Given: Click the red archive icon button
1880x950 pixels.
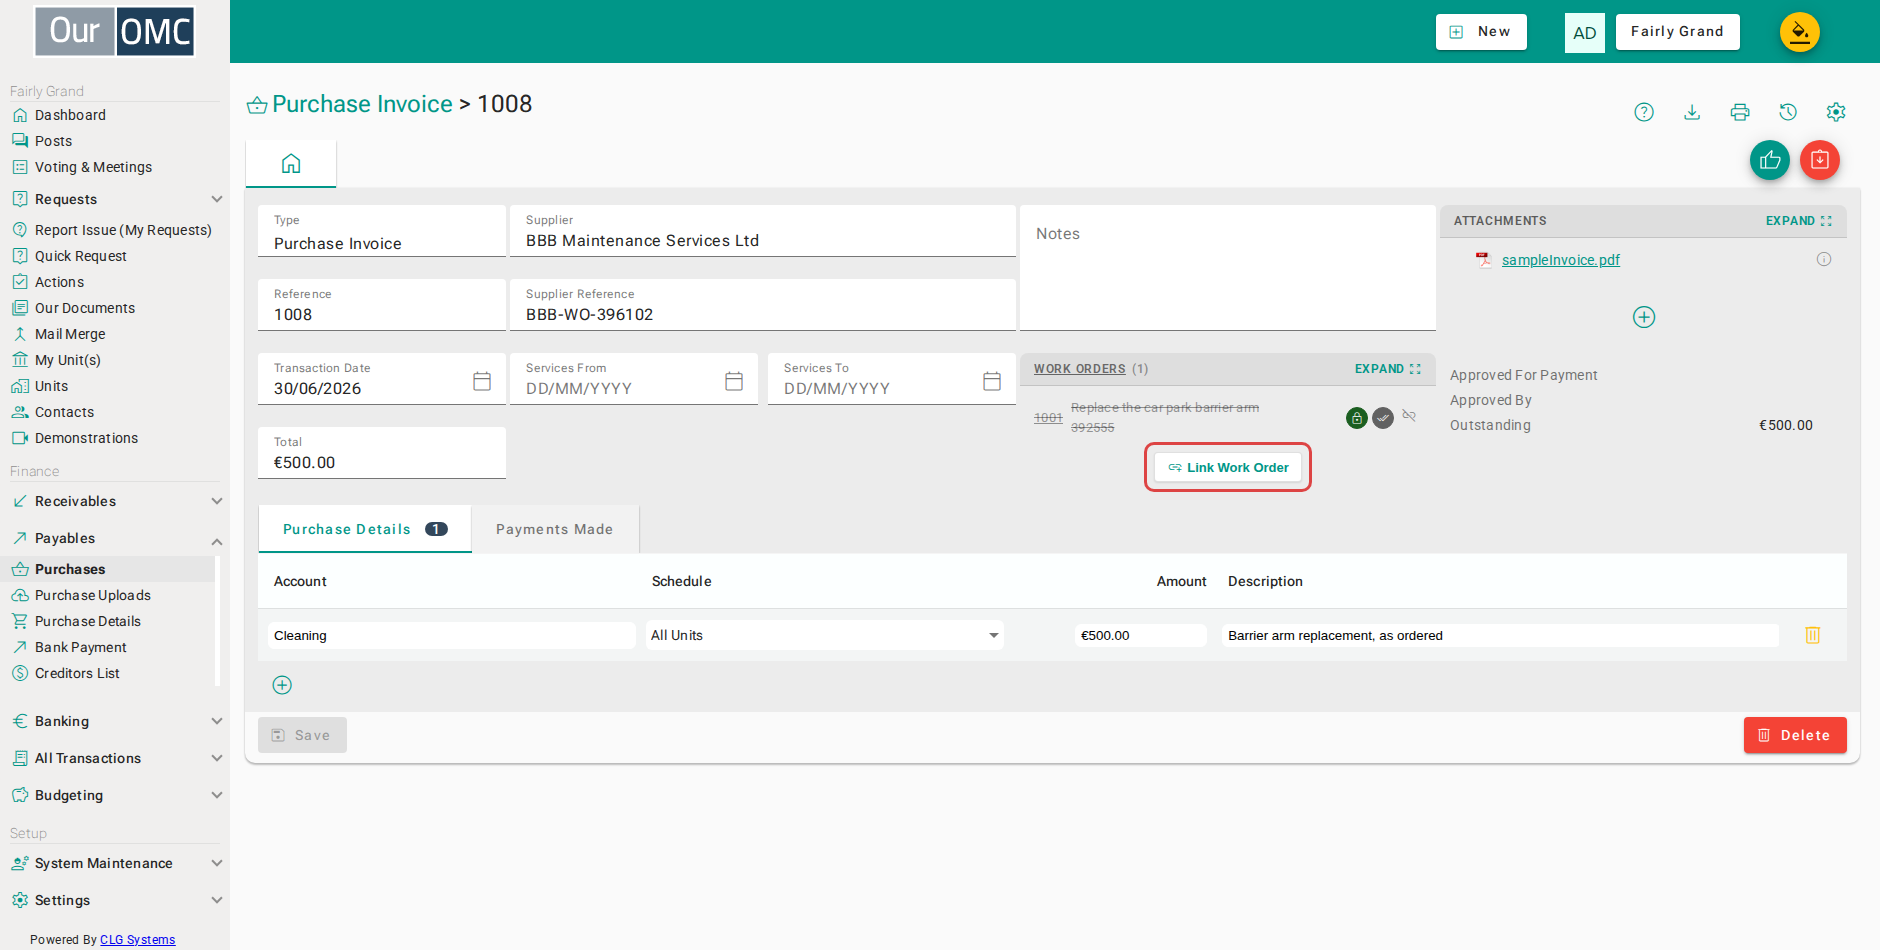Looking at the screenshot, I should click(1820, 160).
